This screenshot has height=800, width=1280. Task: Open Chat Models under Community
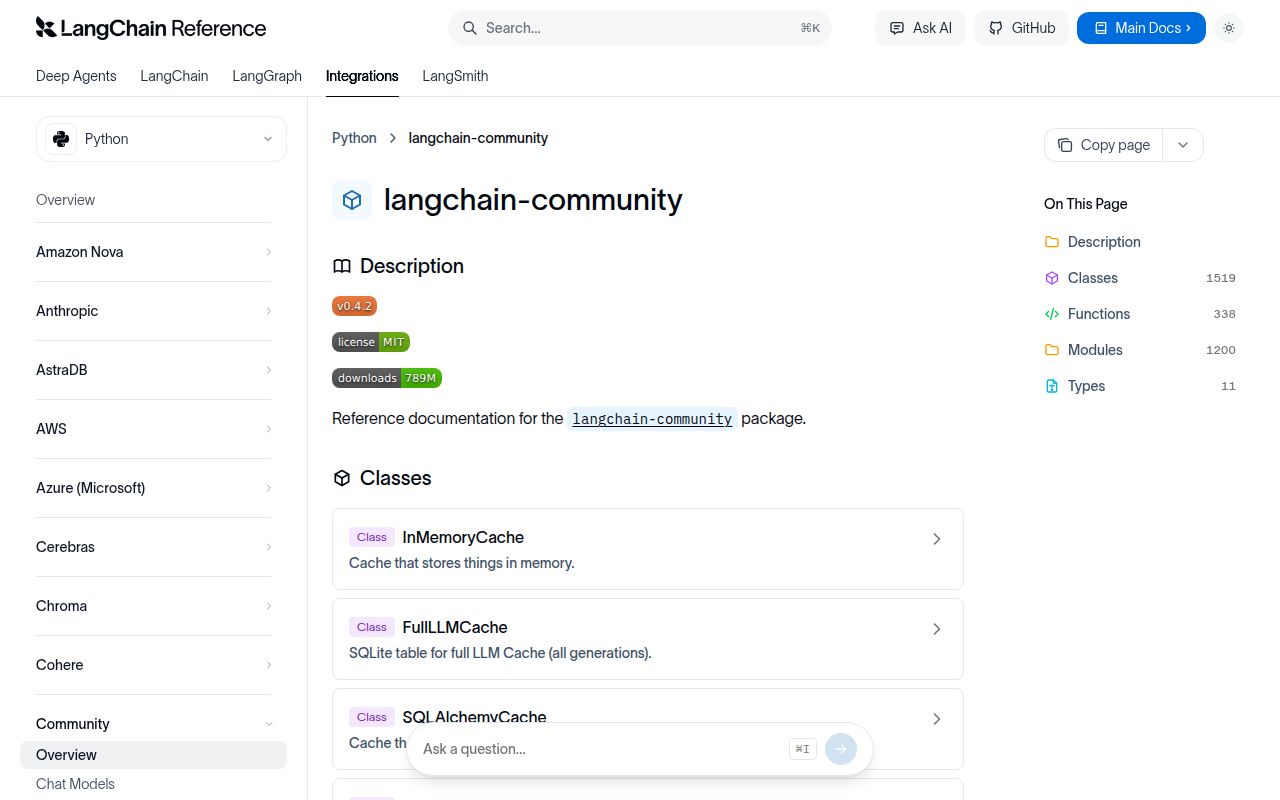click(75, 784)
